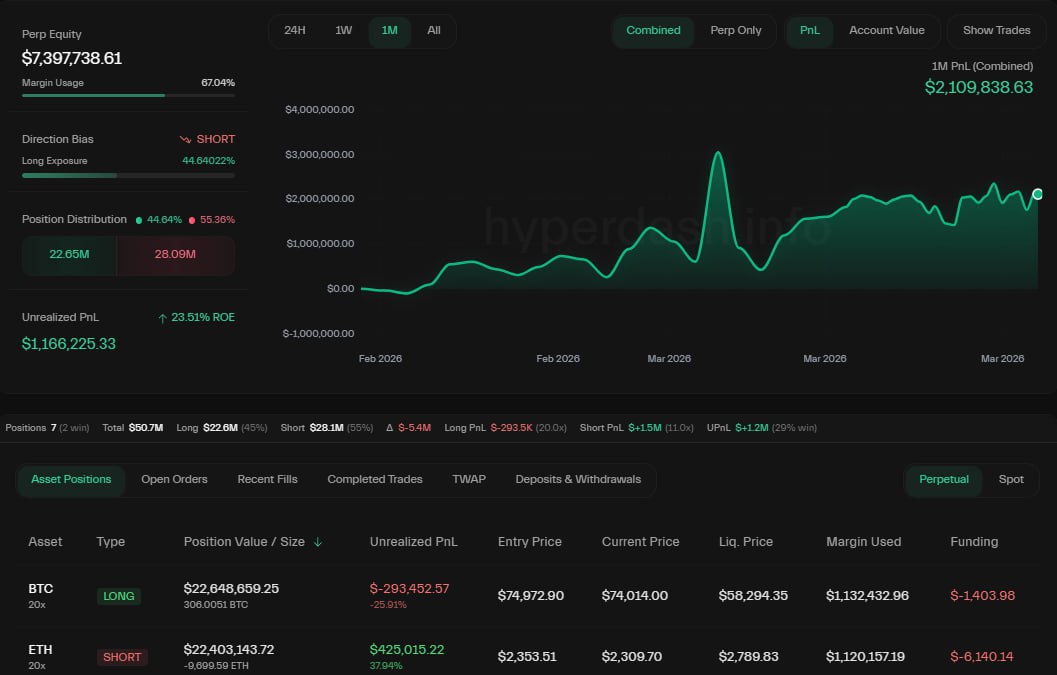Open the Completed Trades tab
1057x675 pixels.
pos(374,479)
